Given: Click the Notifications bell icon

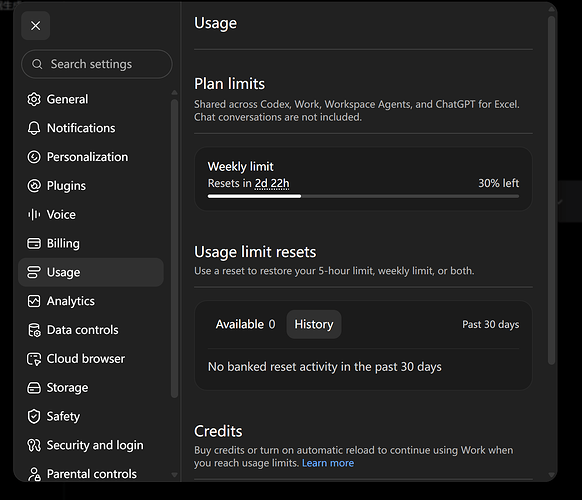Looking at the screenshot, I should coord(34,128).
